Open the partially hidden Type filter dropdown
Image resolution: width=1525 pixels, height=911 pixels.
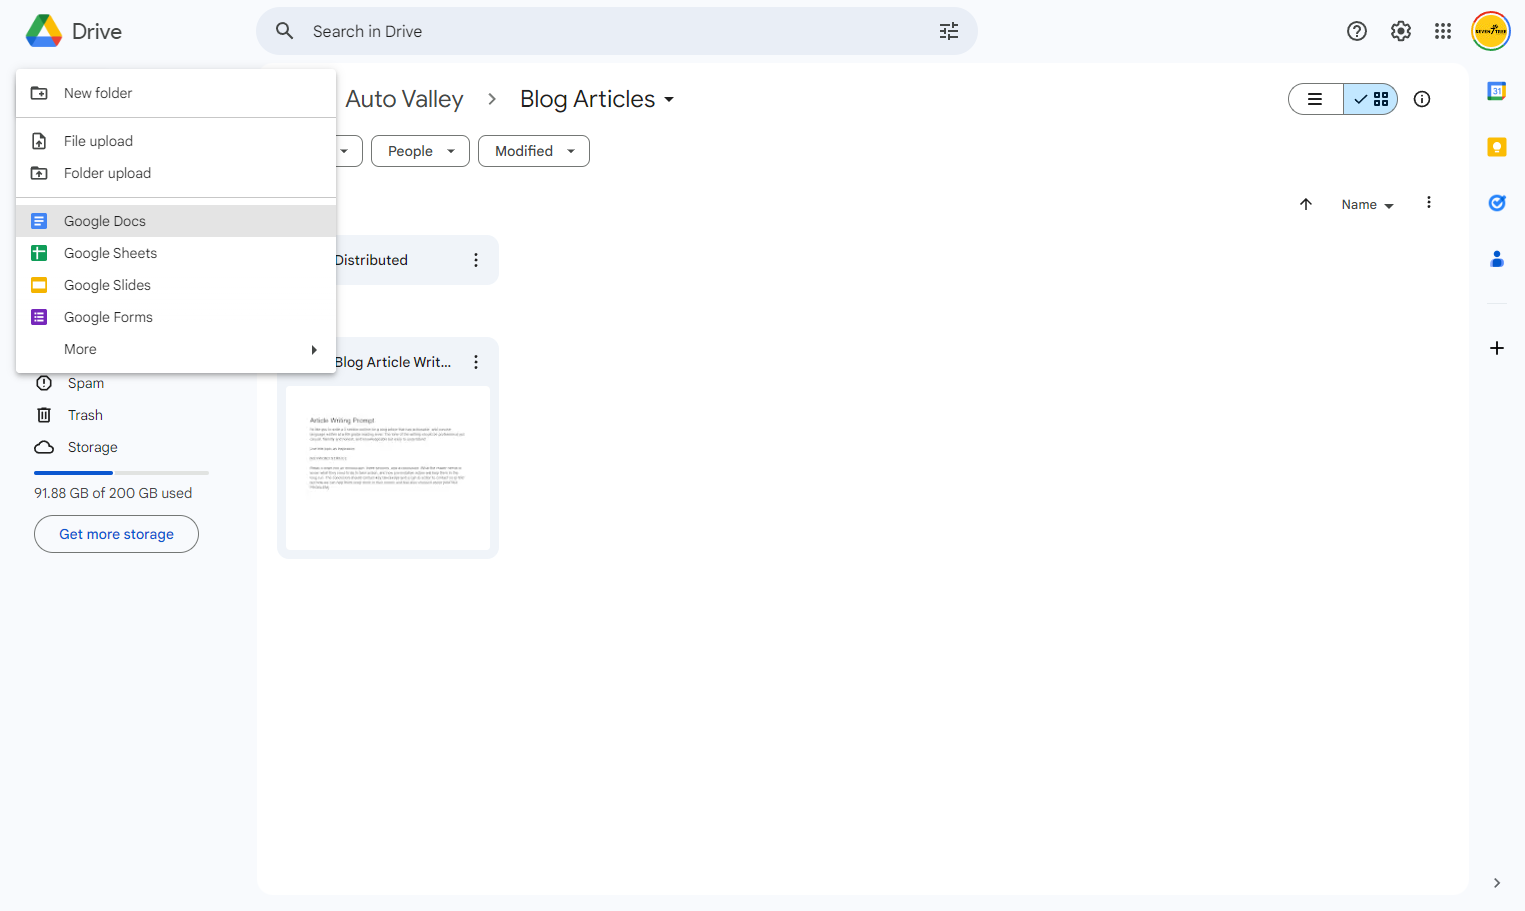point(347,151)
